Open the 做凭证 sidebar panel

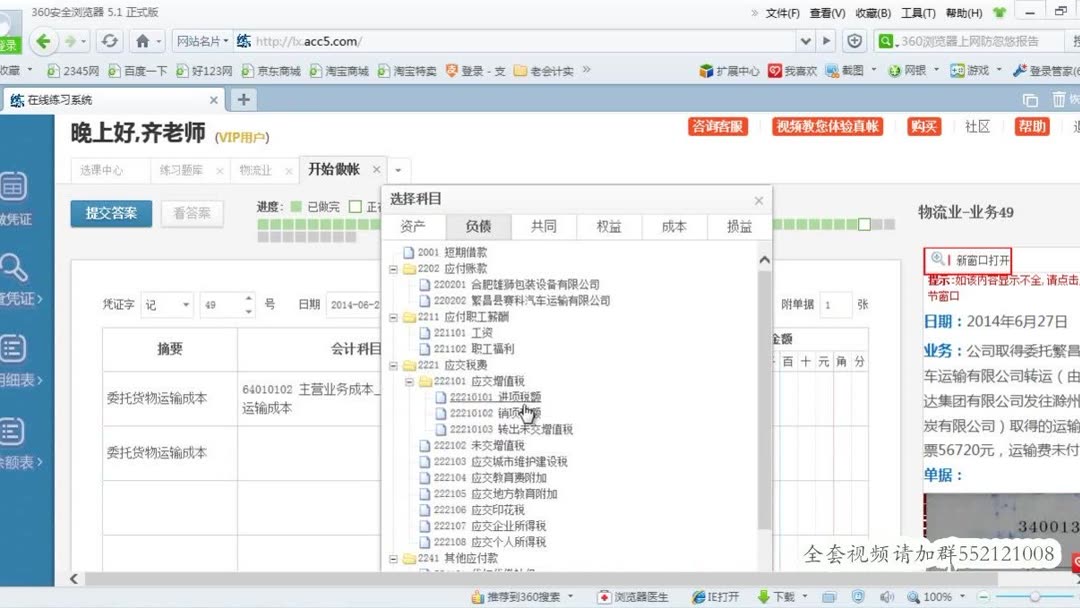coord(14,192)
